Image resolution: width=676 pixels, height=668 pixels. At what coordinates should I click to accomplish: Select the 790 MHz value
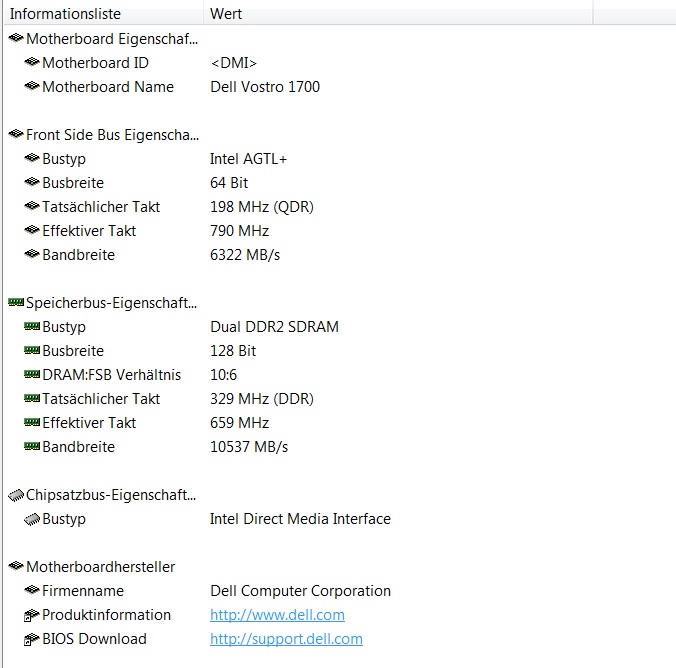point(239,231)
